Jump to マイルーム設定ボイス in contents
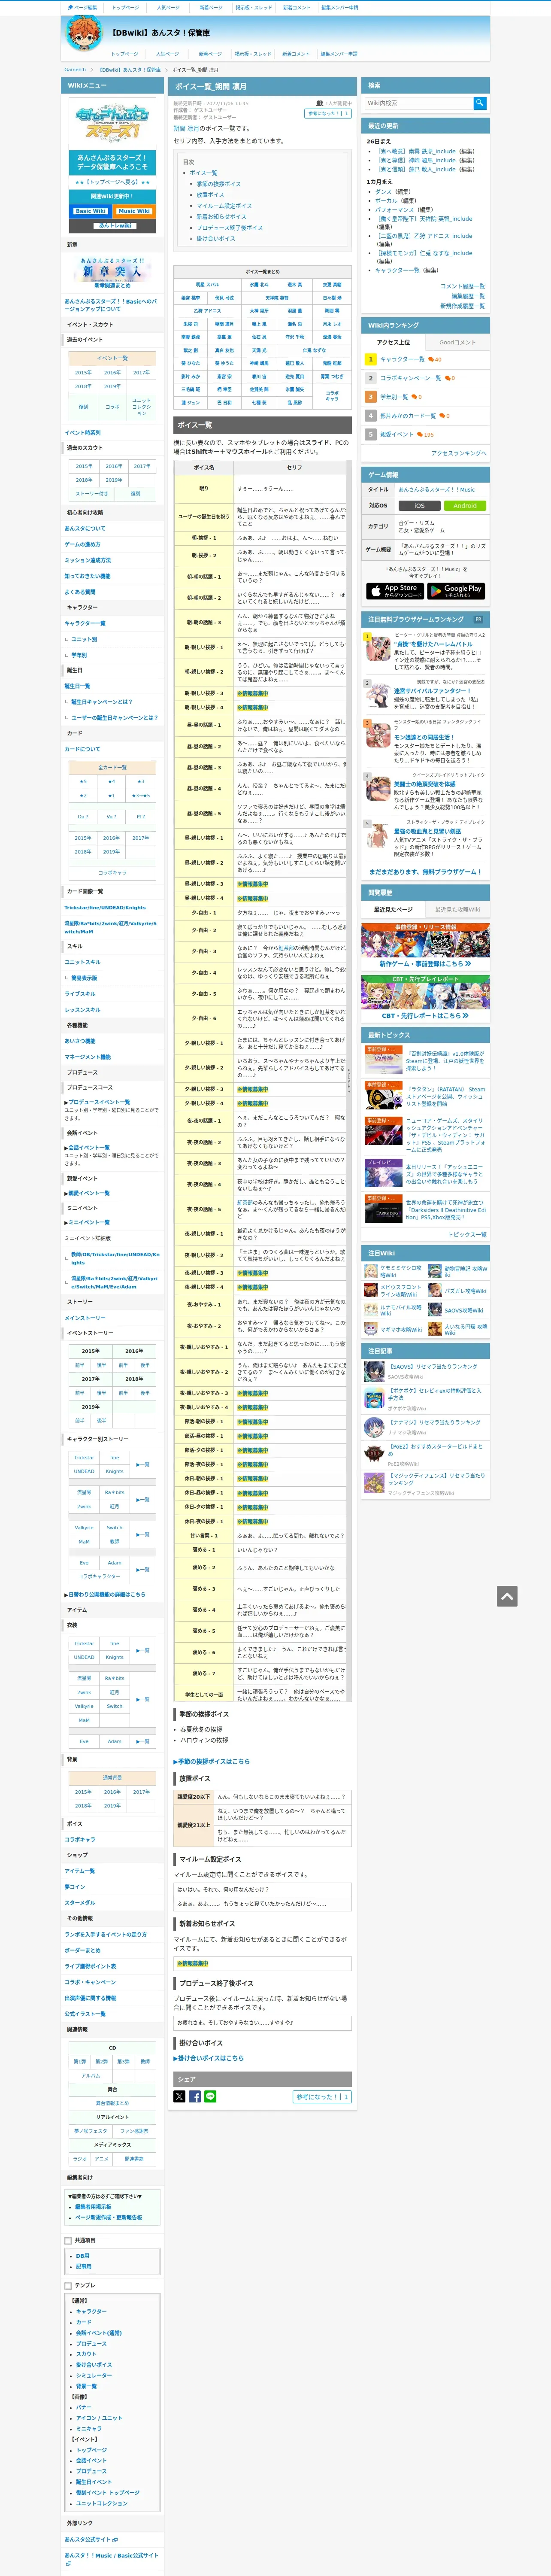Image resolution: width=551 pixels, height=2576 pixels. pos(224,206)
